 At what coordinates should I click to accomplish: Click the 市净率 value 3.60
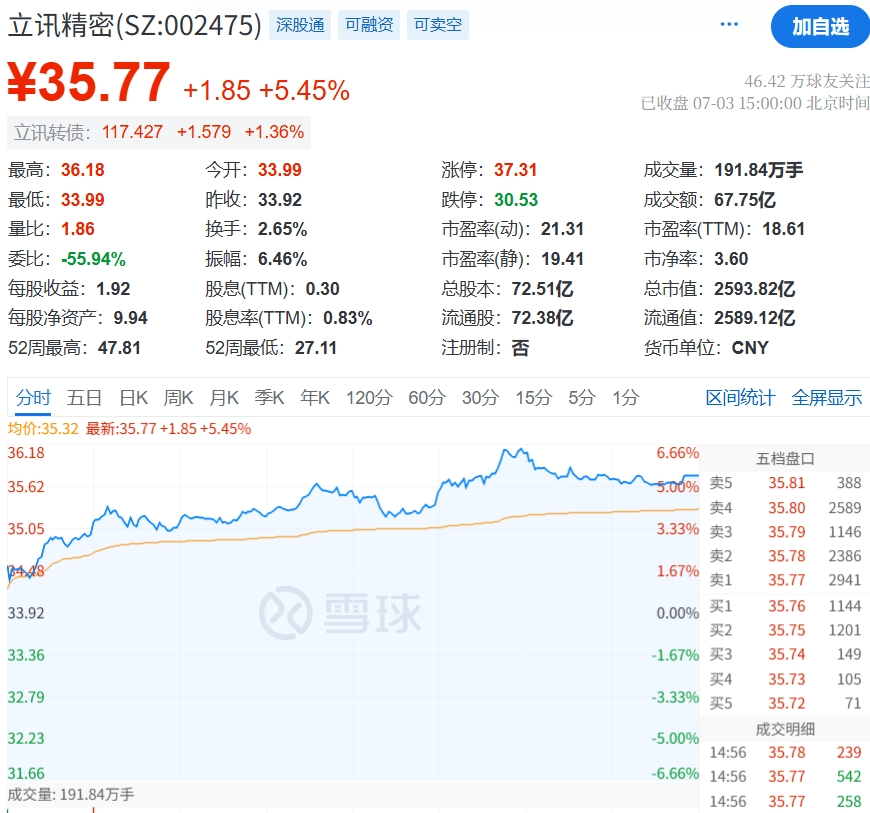[731, 259]
